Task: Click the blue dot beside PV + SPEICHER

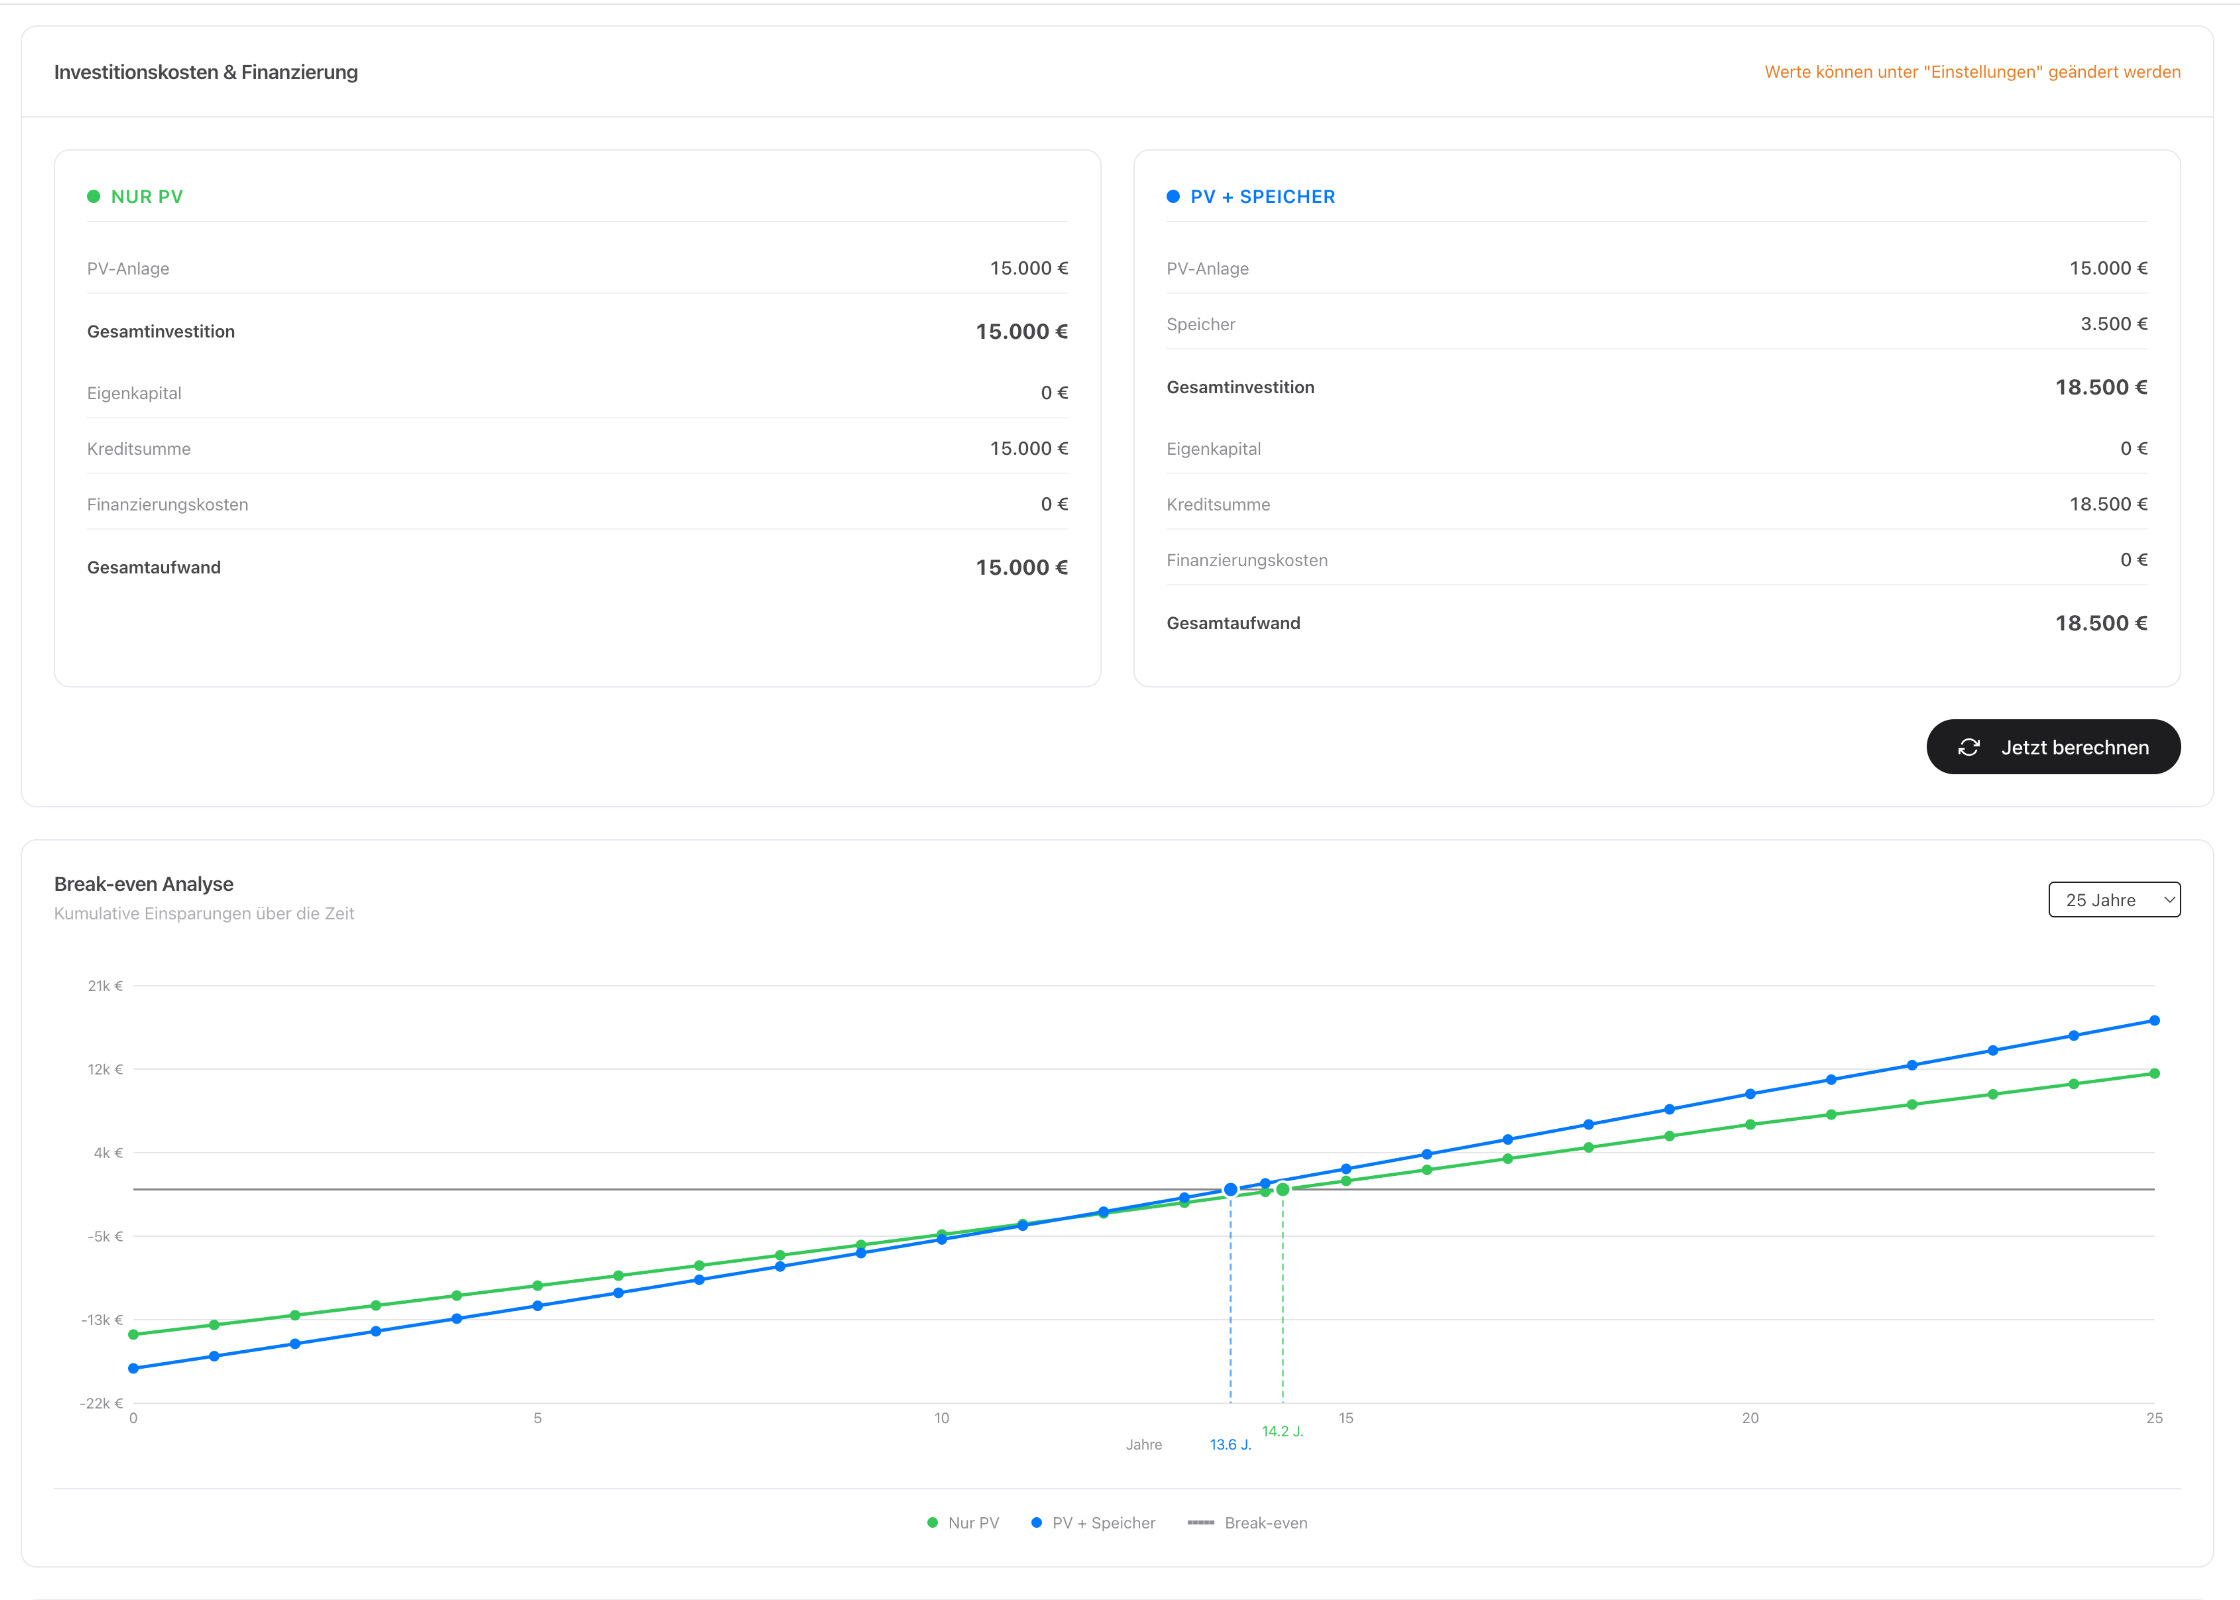Action: click(1173, 196)
